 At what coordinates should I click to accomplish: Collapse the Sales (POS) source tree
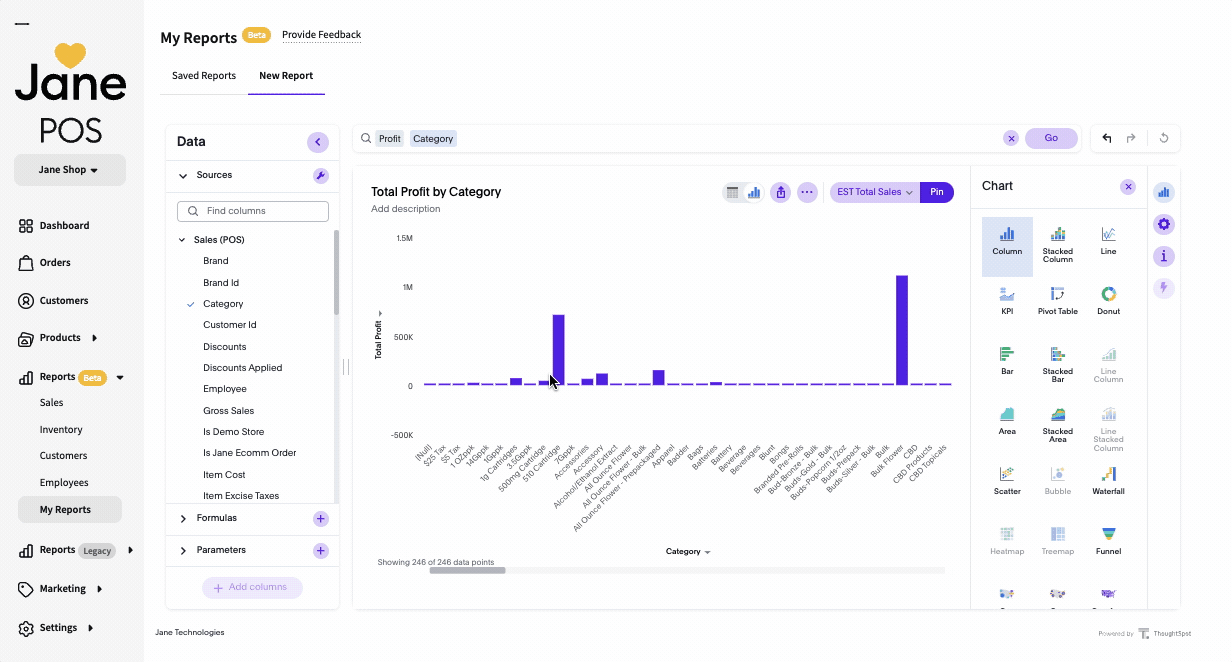tap(182, 240)
